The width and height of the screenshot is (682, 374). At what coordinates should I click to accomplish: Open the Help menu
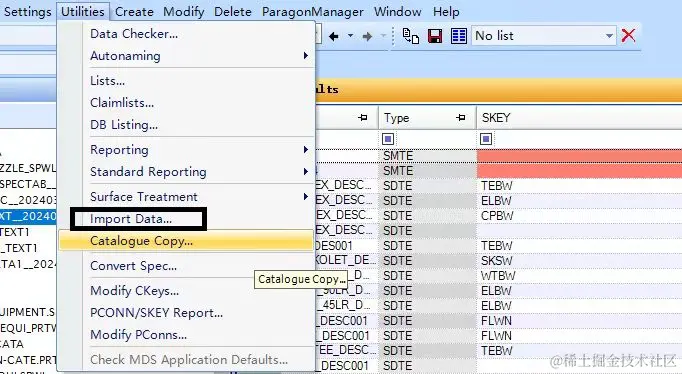446,12
